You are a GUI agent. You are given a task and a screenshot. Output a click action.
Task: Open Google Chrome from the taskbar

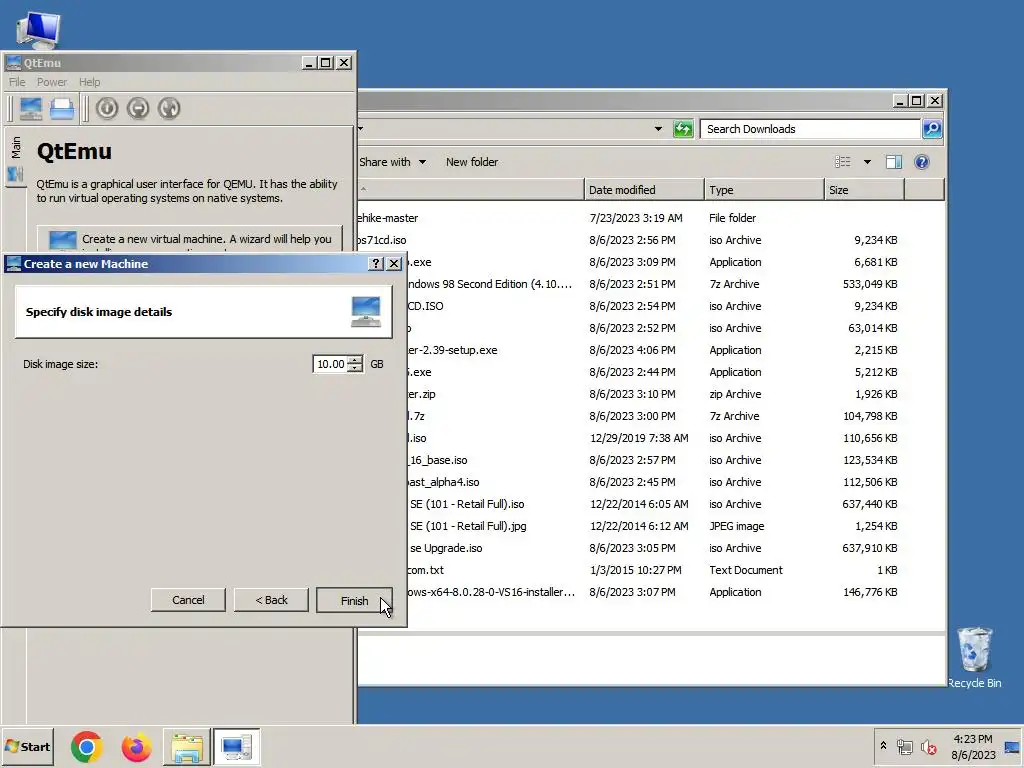(x=87, y=747)
